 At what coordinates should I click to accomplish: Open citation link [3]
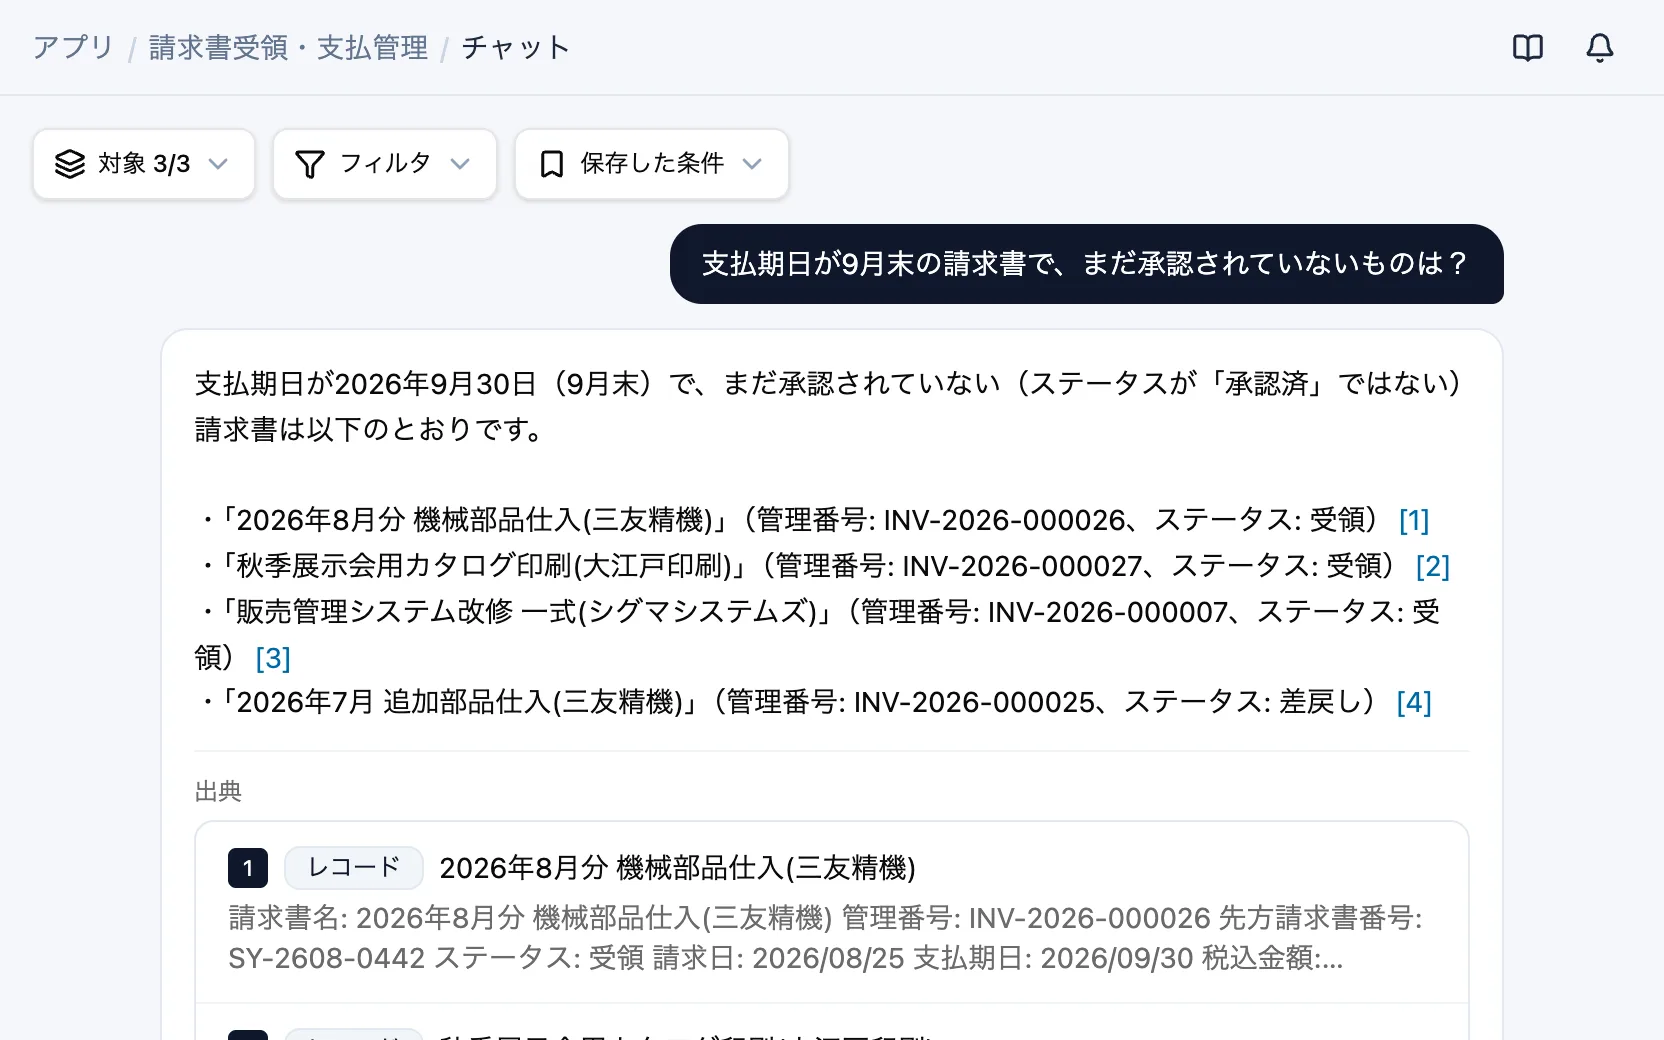tap(273, 658)
